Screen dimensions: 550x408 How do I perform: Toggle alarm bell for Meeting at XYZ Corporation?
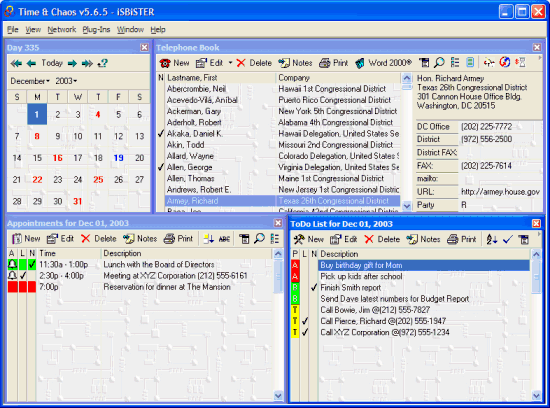pyautogui.click(x=12, y=276)
